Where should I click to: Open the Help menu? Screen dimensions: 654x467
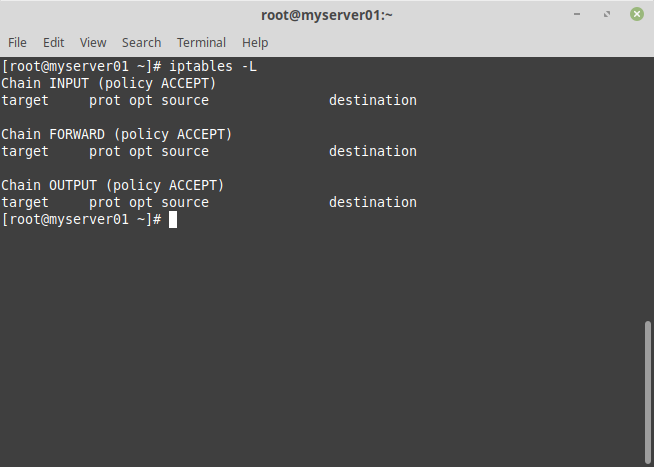(255, 42)
